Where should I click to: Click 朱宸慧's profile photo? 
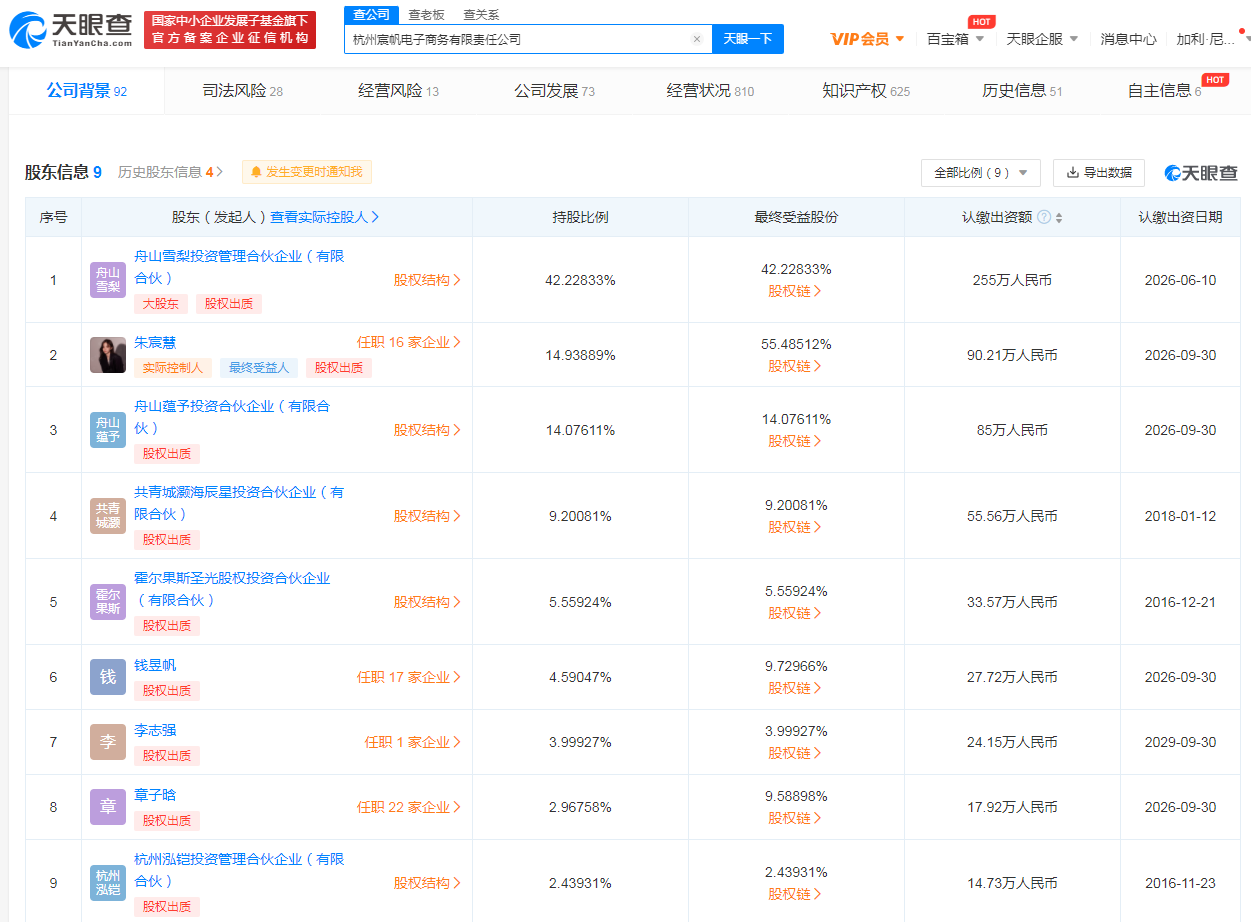pyautogui.click(x=108, y=355)
